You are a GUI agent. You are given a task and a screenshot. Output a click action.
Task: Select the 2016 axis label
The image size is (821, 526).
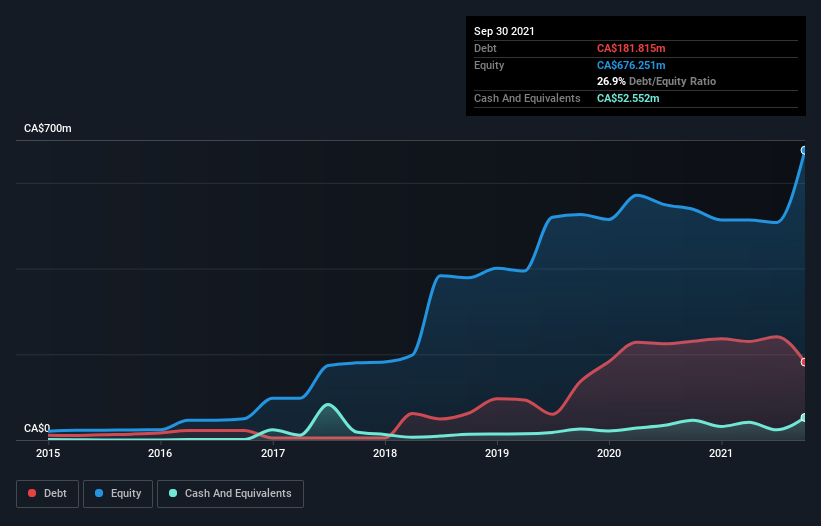[160, 453]
